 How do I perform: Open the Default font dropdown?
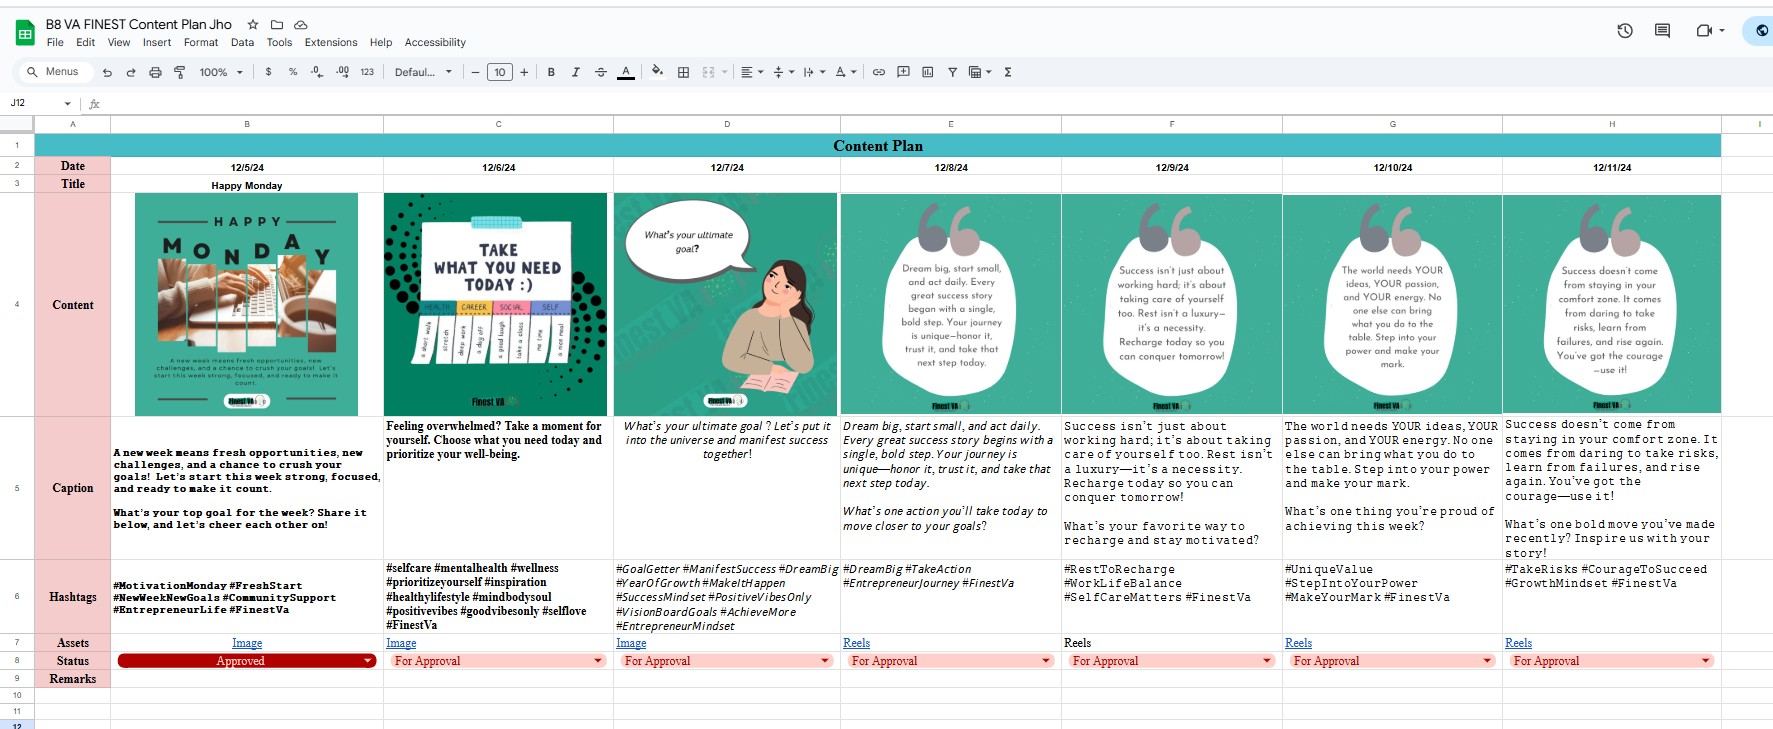pos(423,72)
